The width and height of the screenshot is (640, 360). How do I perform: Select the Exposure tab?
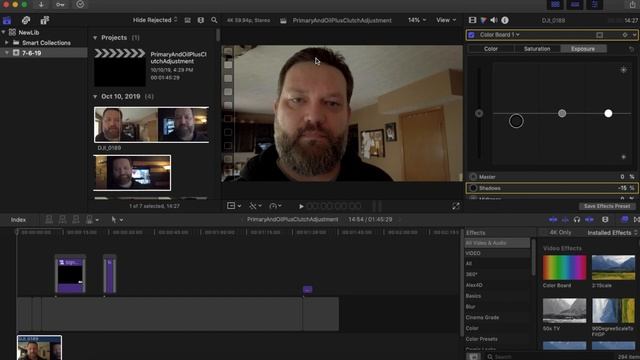(x=583, y=49)
